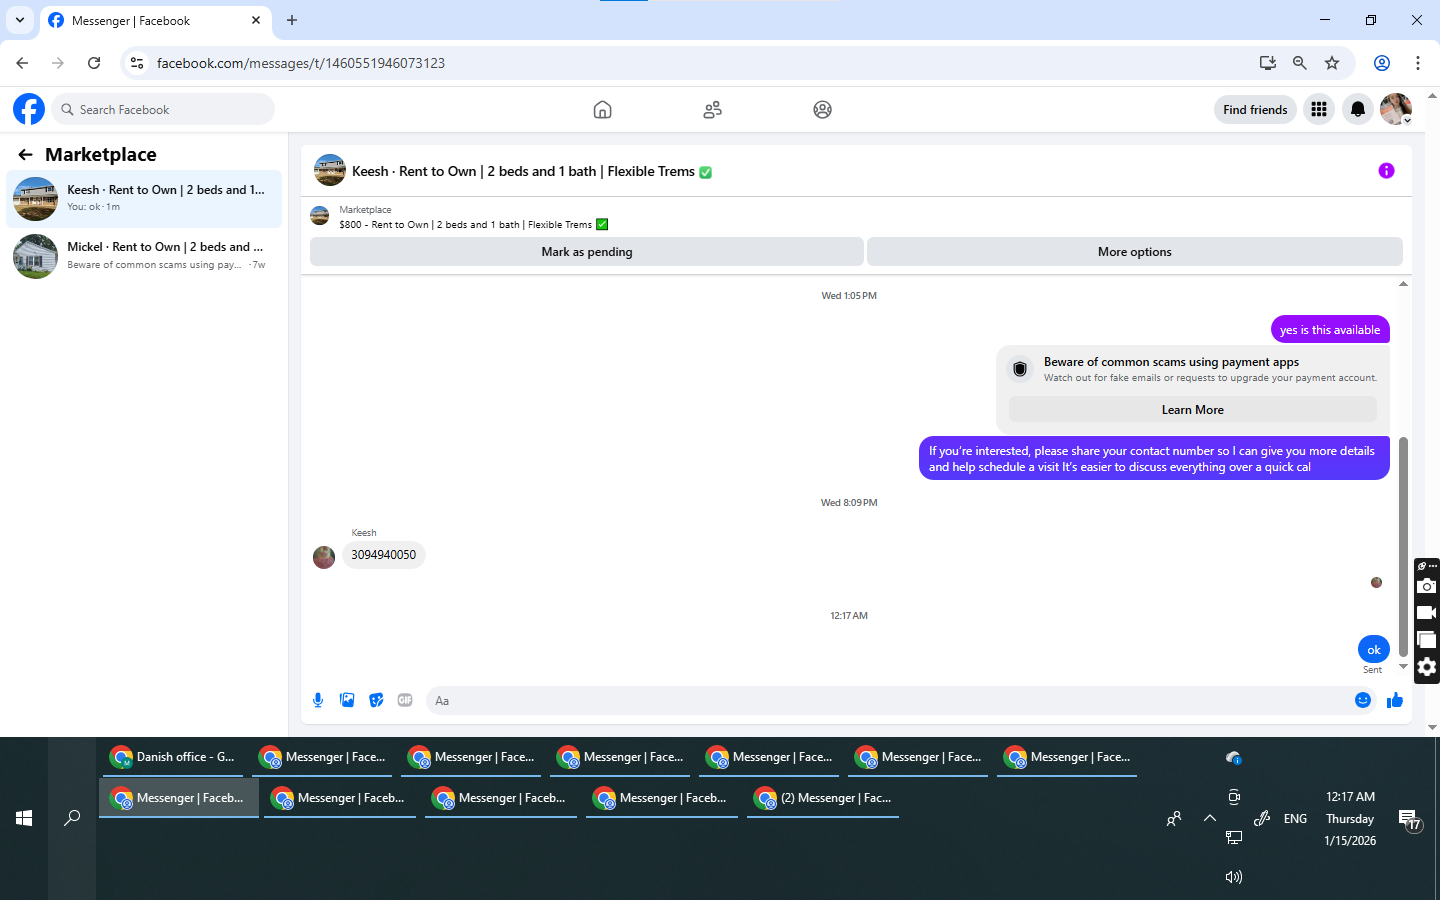Image resolution: width=1440 pixels, height=900 pixels.
Task: Click Keesh's avatar beside phone number message
Action: tap(324, 557)
